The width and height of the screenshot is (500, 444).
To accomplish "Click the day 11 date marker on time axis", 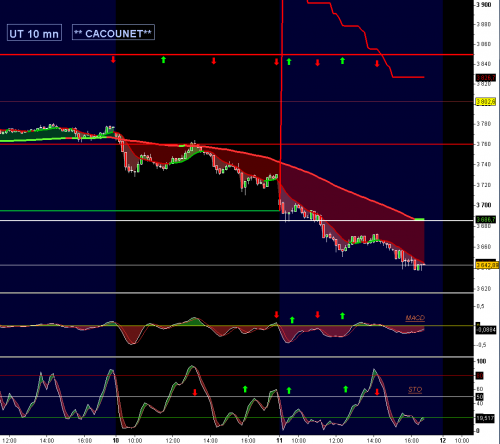I will point(279,440).
